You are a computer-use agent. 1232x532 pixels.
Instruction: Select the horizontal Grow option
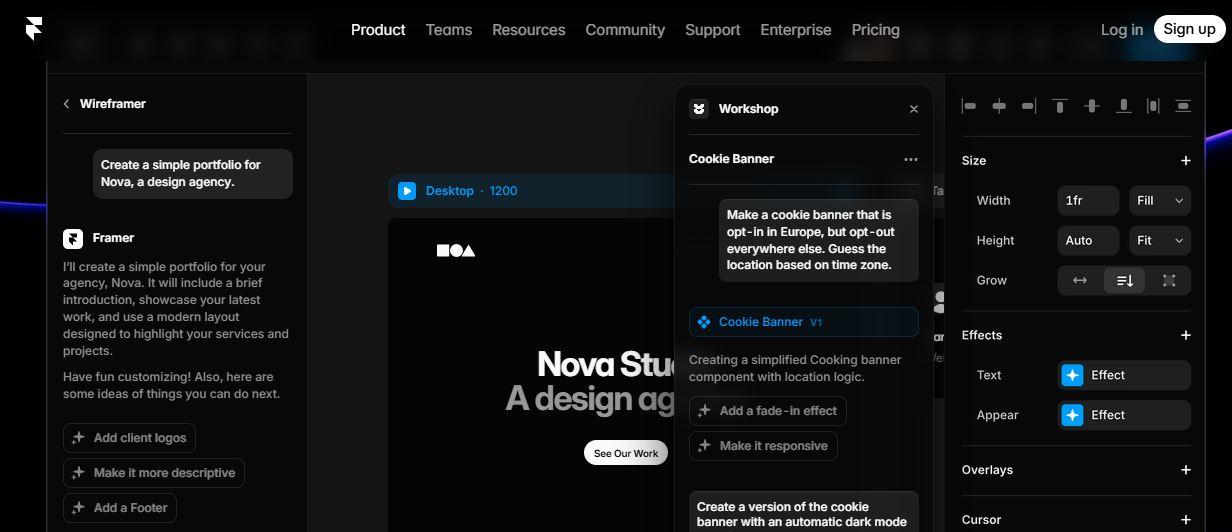coord(1080,281)
